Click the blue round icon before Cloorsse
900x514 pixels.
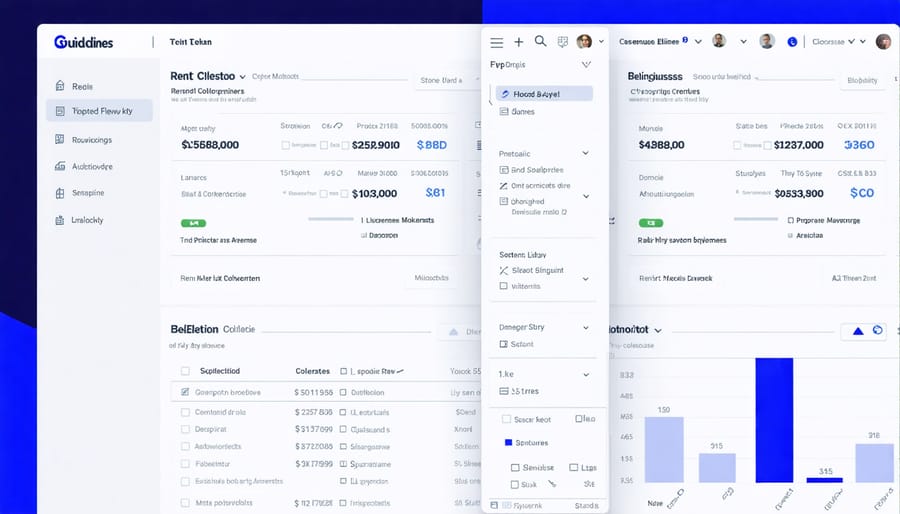coord(792,41)
